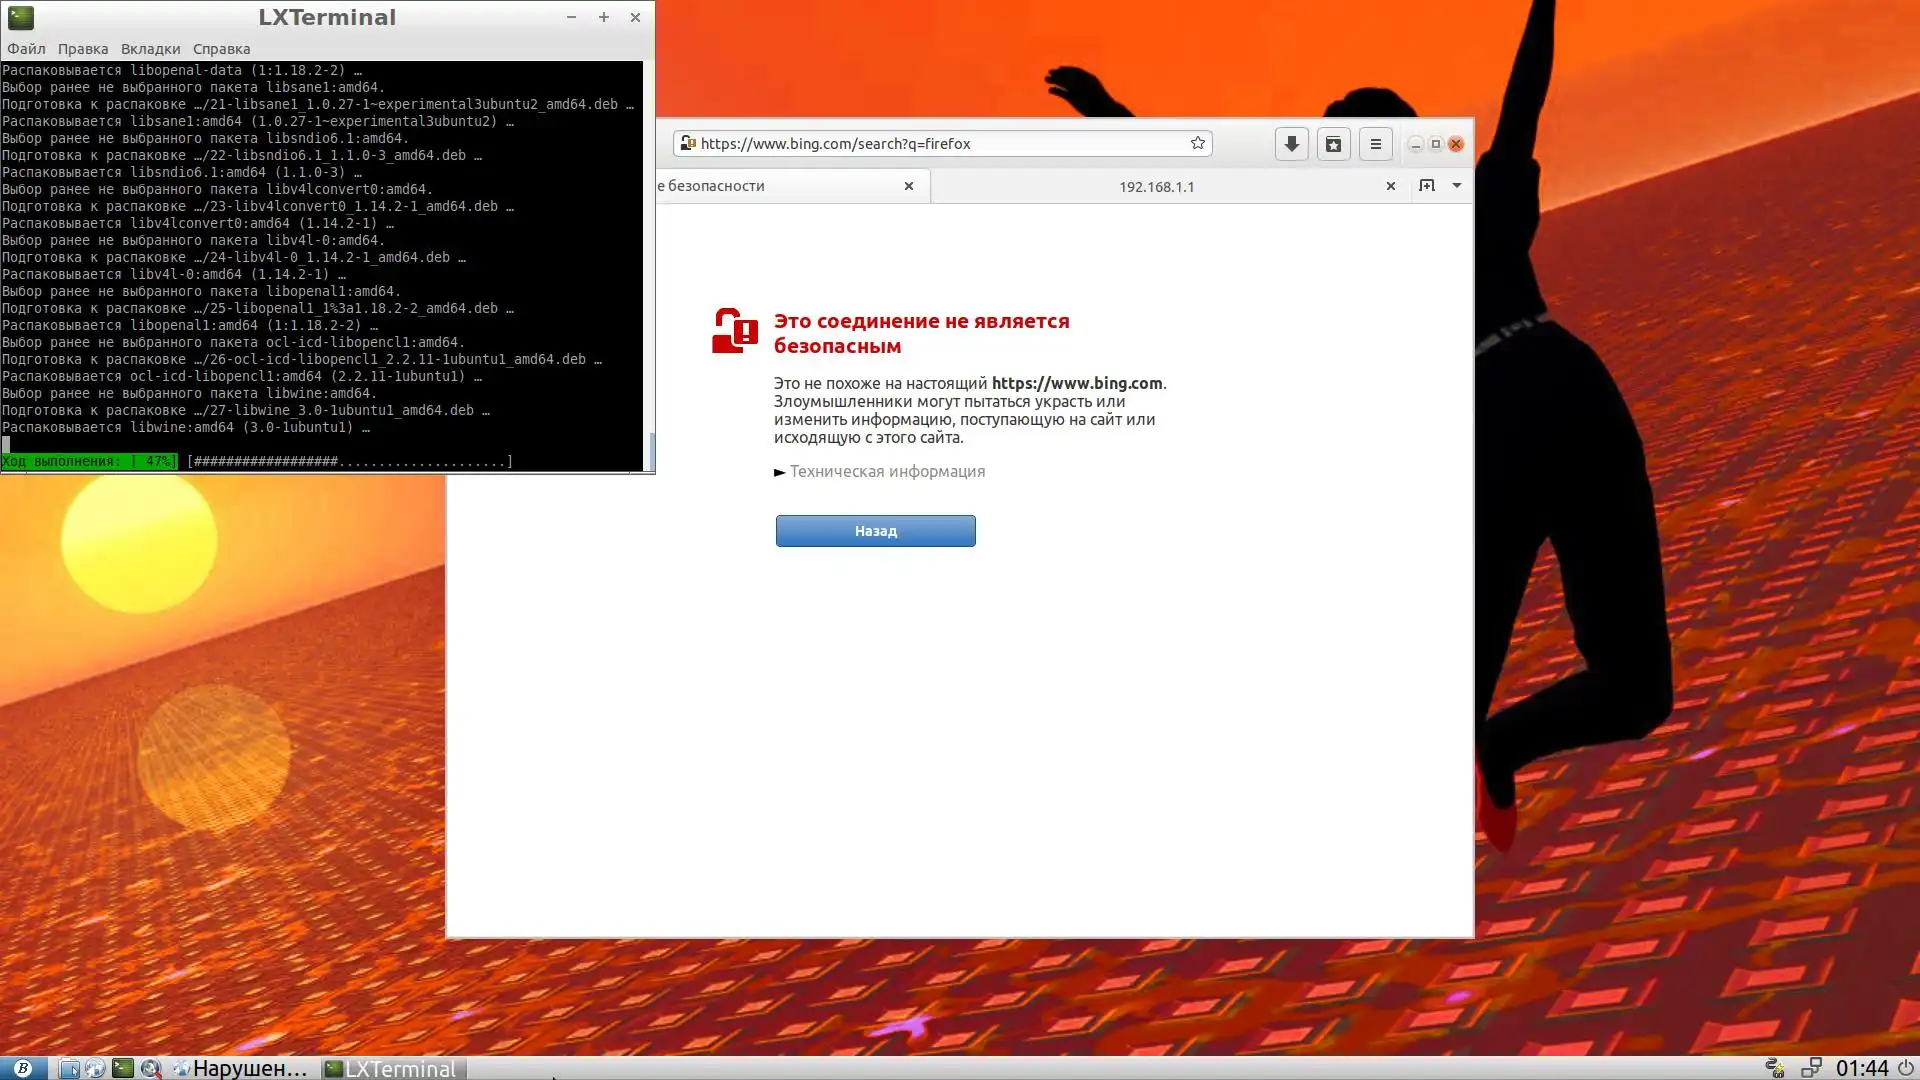Launch terminal from taskbar quick-launch icon
The height and width of the screenshot is (1080, 1920).
point(122,1068)
